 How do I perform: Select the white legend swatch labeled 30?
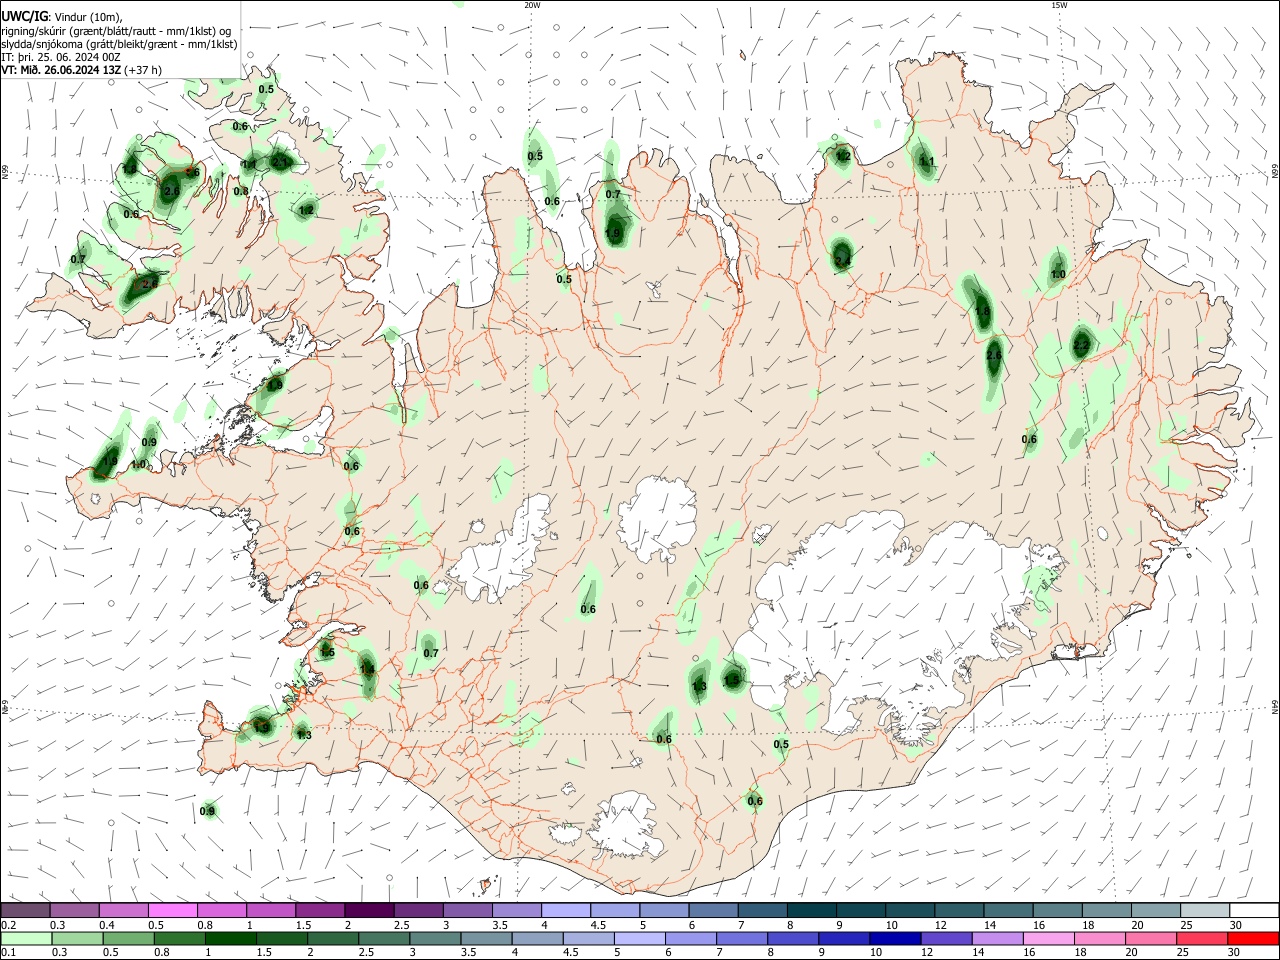(1254, 910)
